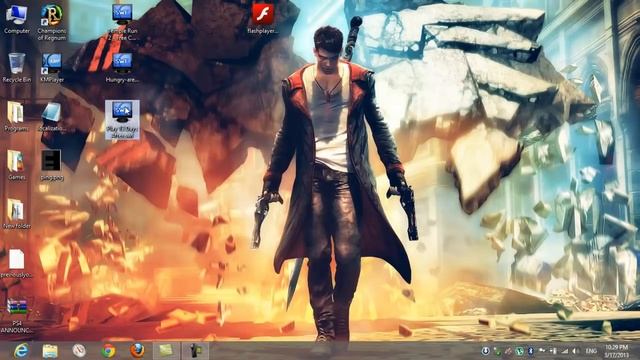The width and height of the screenshot is (640, 360).
Task: Launch Firefox from taskbar
Action: pyautogui.click(x=137, y=351)
